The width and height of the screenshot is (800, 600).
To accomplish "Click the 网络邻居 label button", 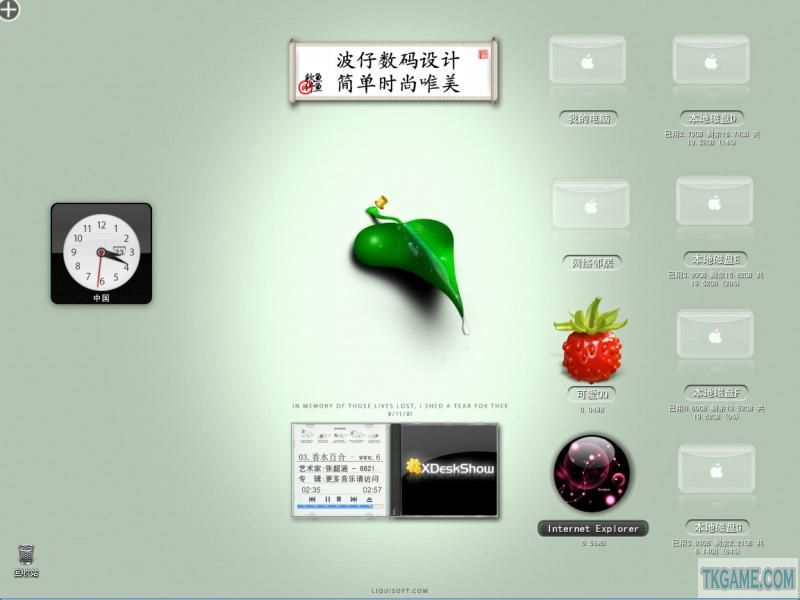I will point(592,263).
